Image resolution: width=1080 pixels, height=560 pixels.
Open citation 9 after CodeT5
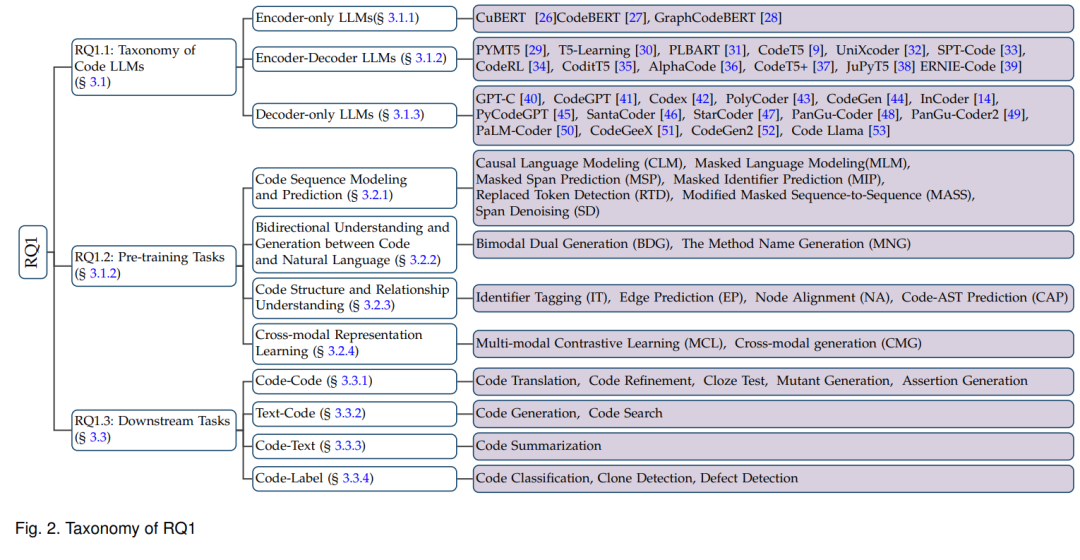pyautogui.click(x=816, y=50)
